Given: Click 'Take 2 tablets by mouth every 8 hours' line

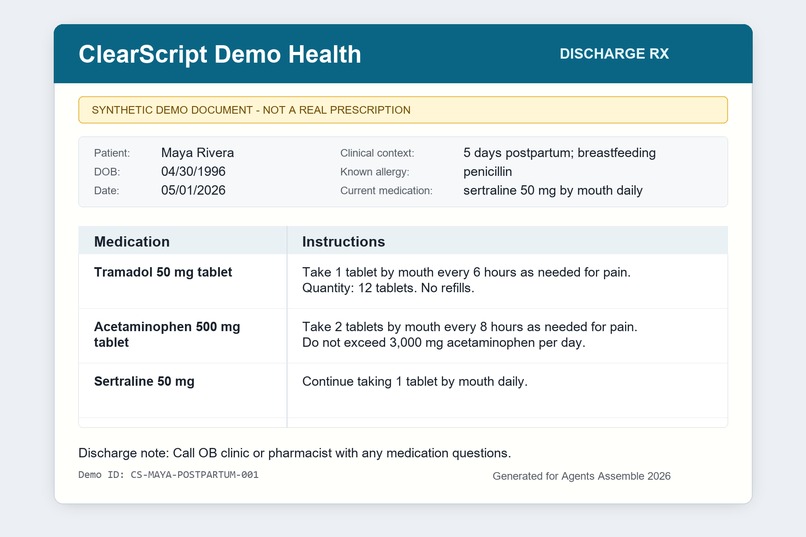Looking at the screenshot, I should click(x=469, y=327).
